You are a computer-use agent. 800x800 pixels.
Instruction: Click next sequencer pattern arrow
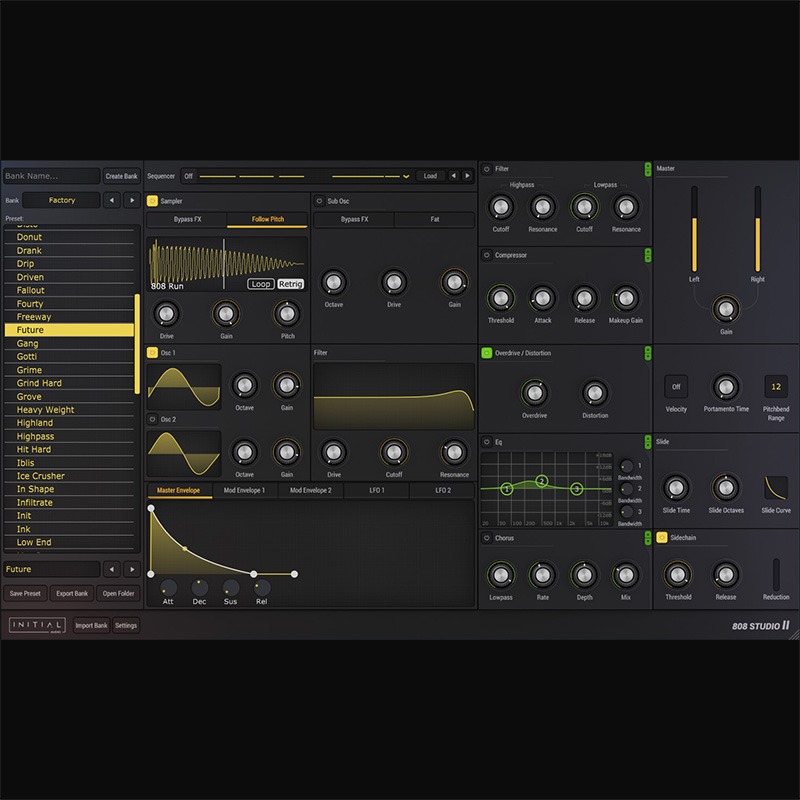click(x=467, y=176)
